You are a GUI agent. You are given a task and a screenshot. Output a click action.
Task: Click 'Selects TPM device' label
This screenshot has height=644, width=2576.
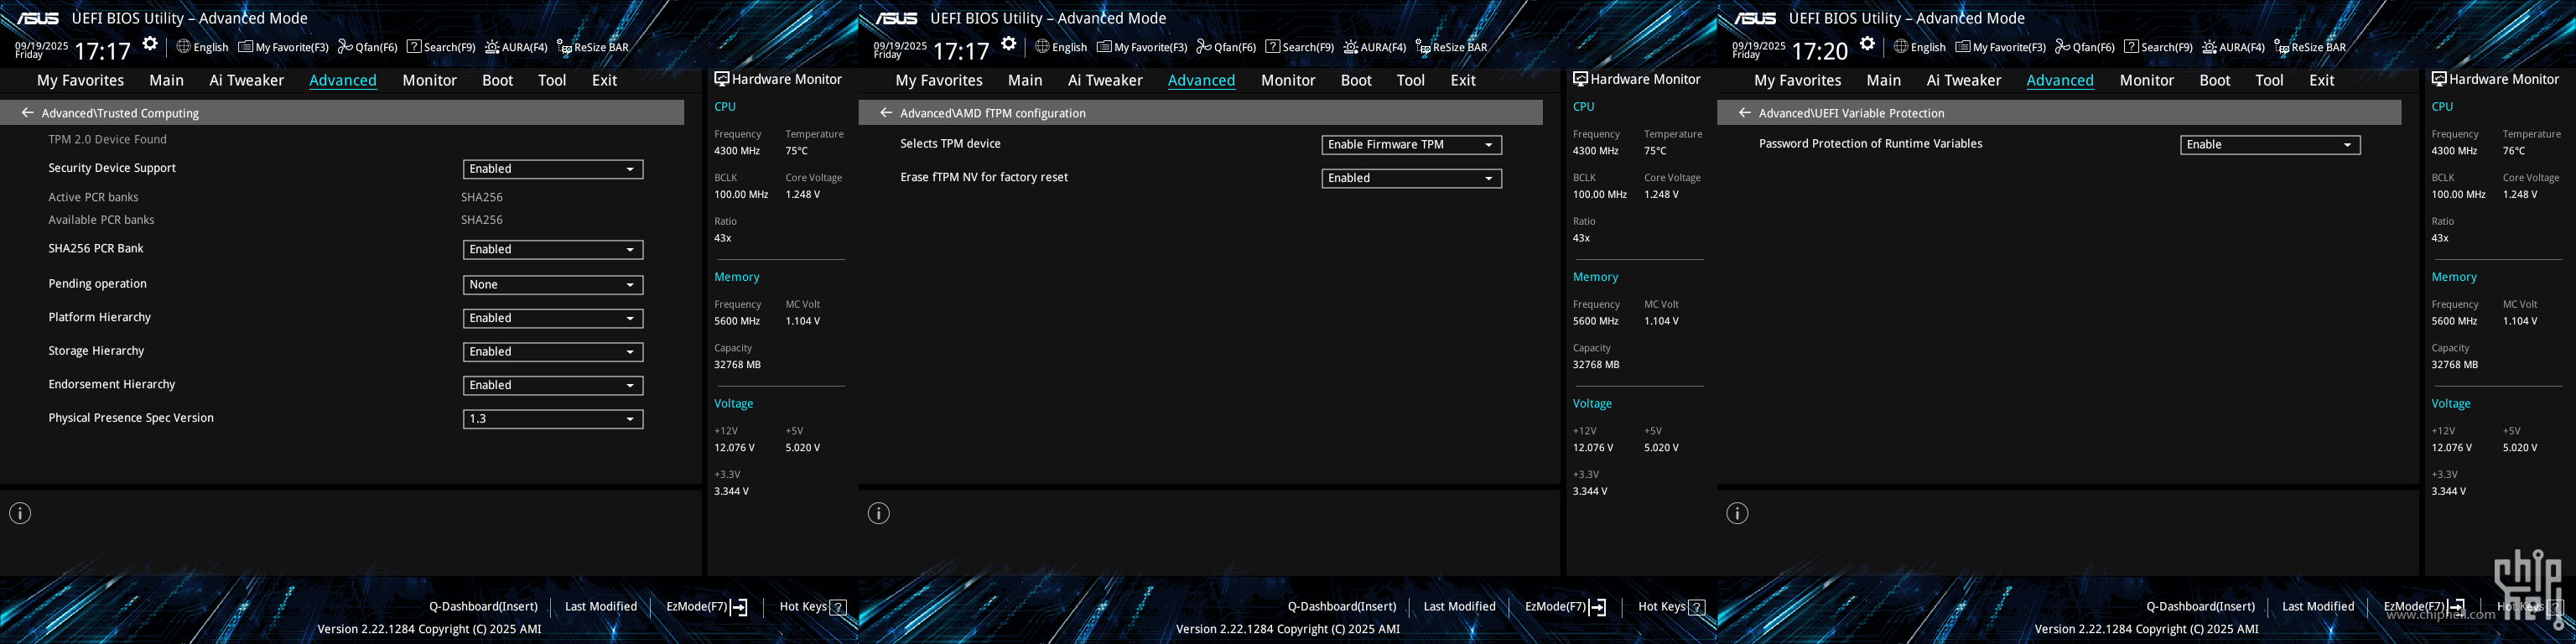tap(950, 143)
